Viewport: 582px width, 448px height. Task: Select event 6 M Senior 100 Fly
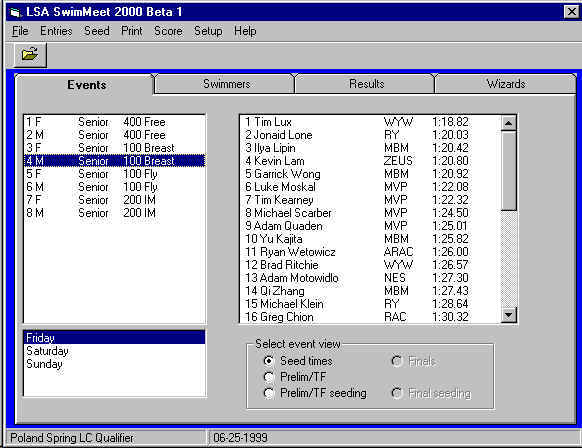click(x=114, y=187)
